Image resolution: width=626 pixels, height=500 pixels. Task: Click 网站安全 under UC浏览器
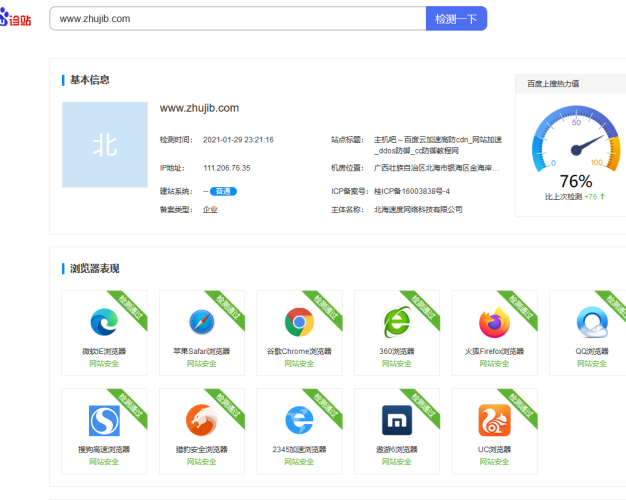(495, 462)
